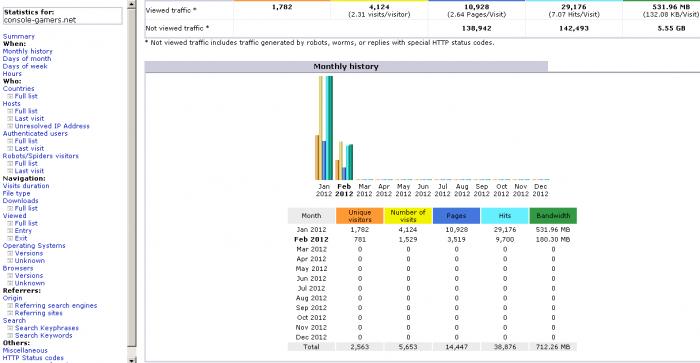This screenshot has width=700, height=363.
Task: Open Unresolved IP Address icon link
Action: coord(10,126)
